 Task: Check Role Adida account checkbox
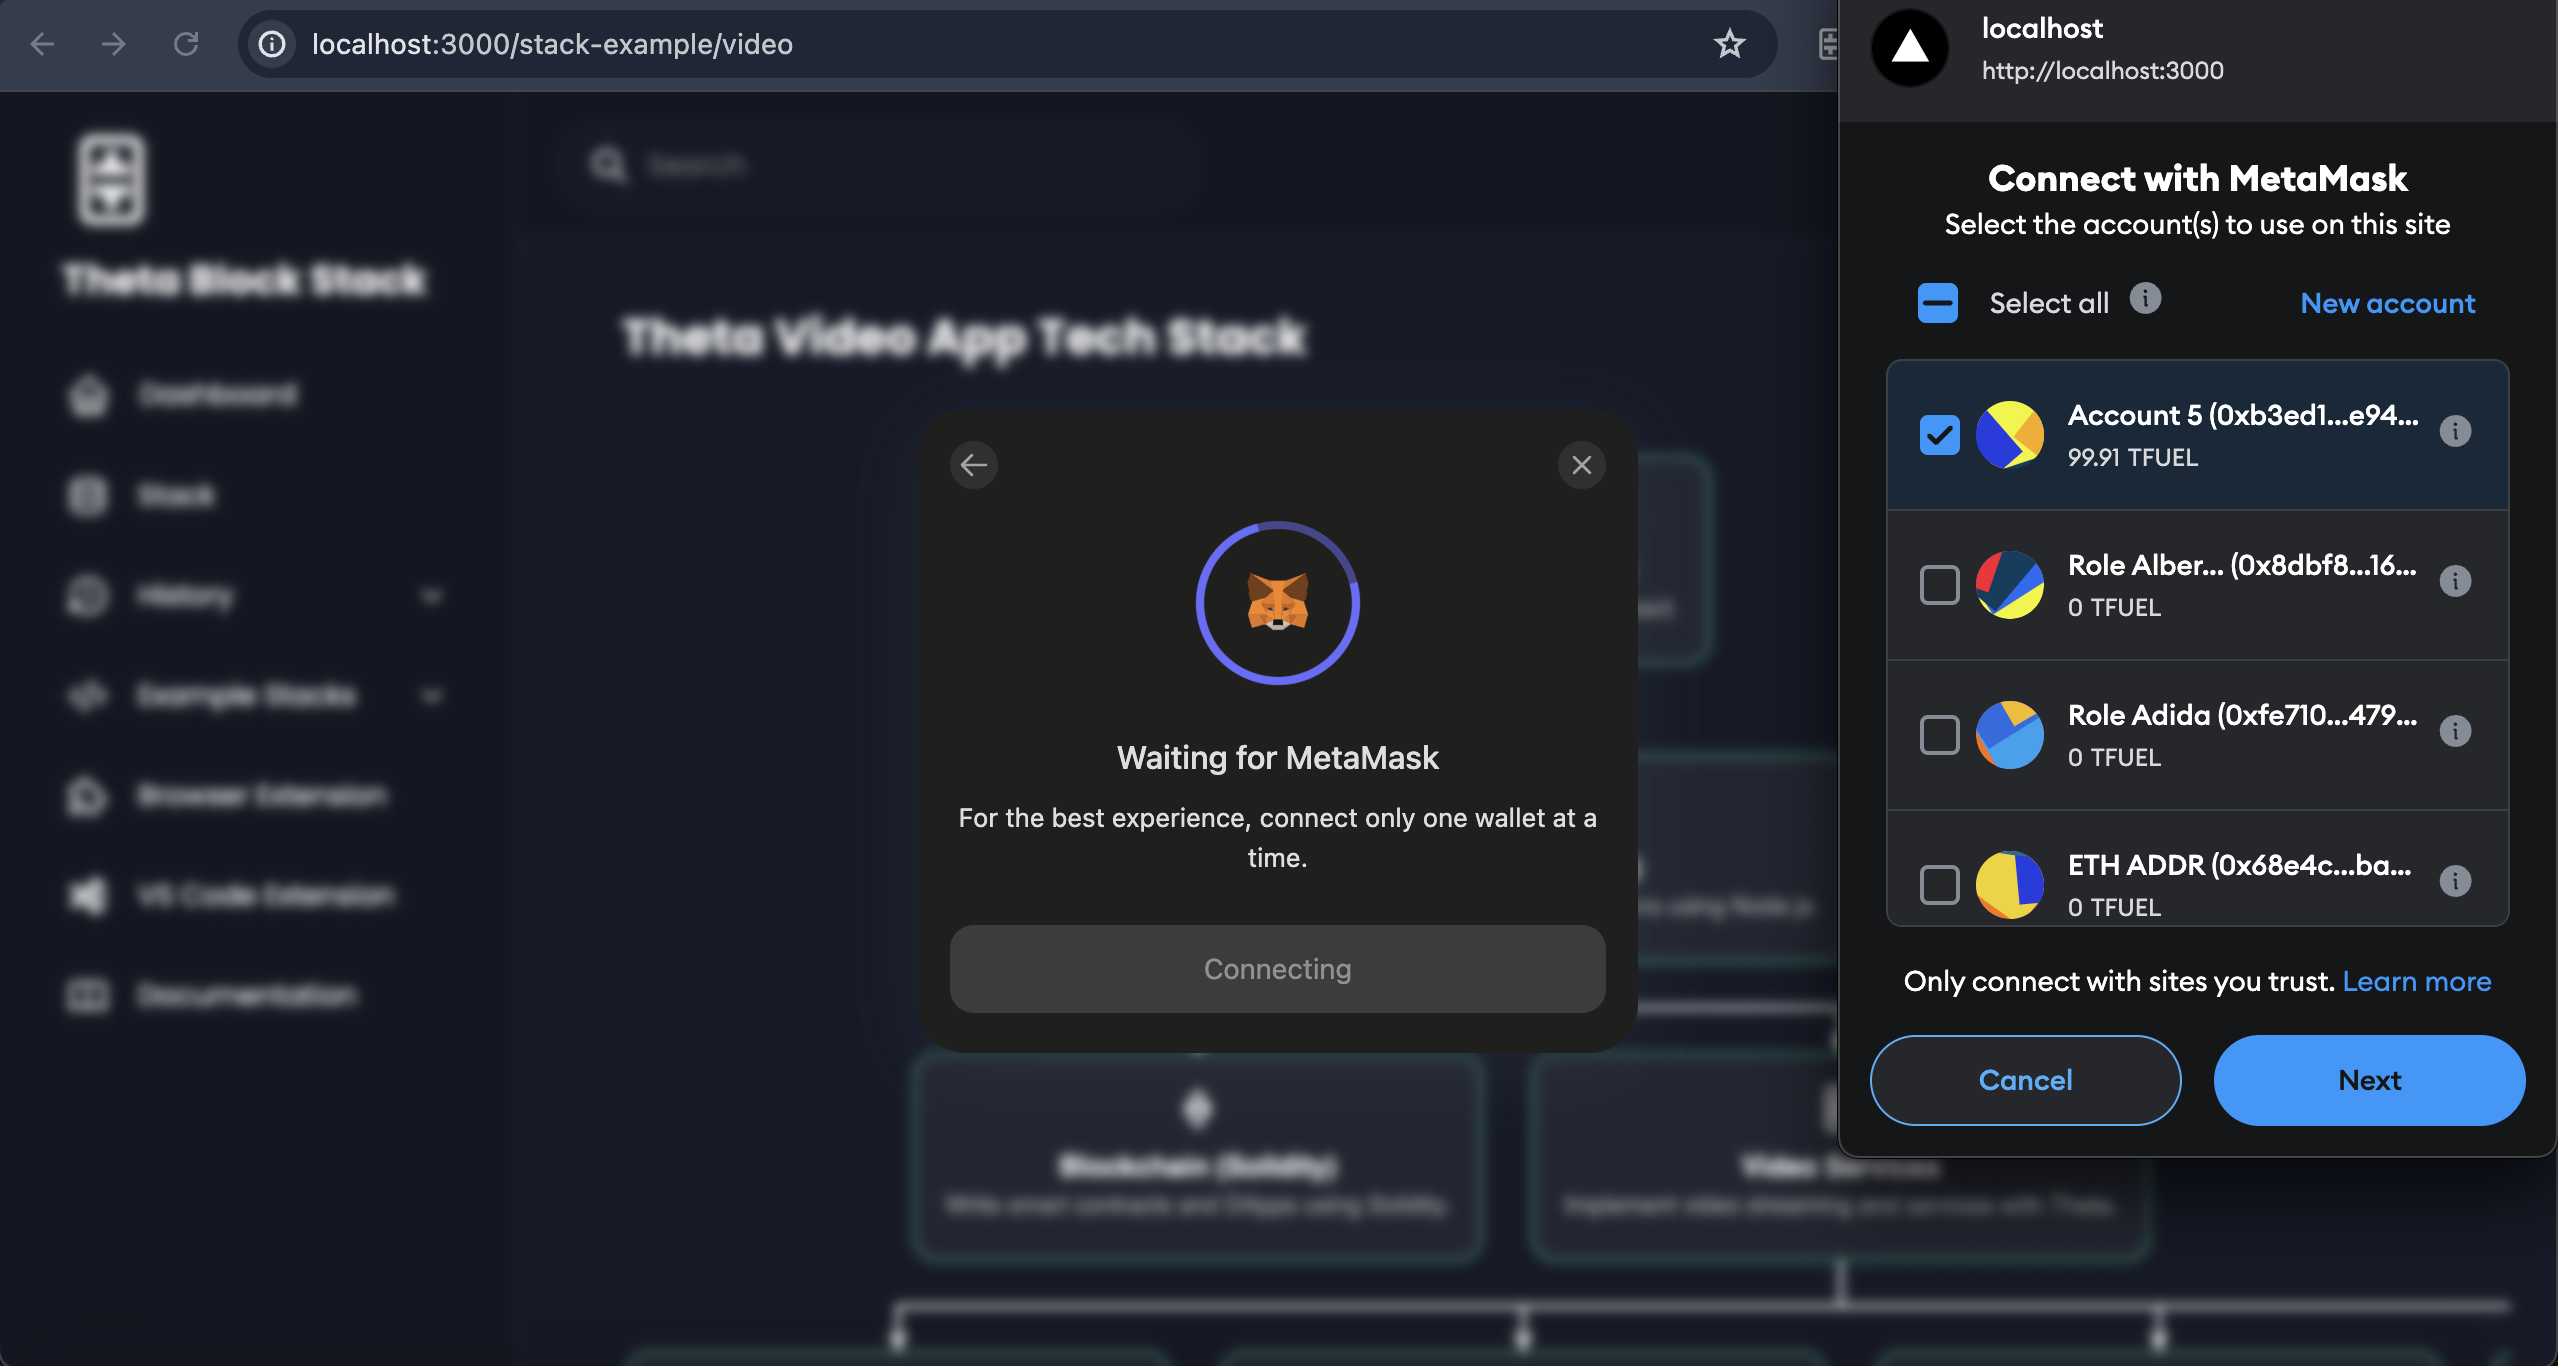click(x=1939, y=735)
